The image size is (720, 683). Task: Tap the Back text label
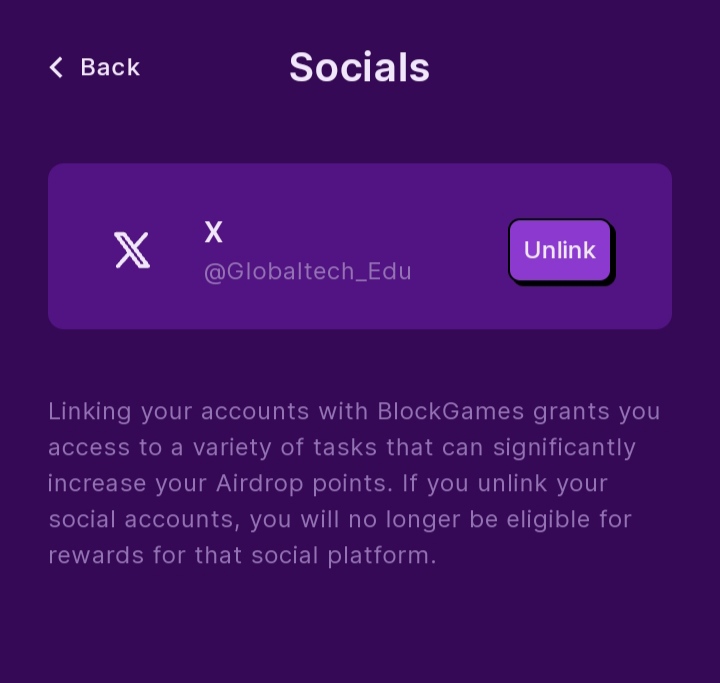[110, 67]
